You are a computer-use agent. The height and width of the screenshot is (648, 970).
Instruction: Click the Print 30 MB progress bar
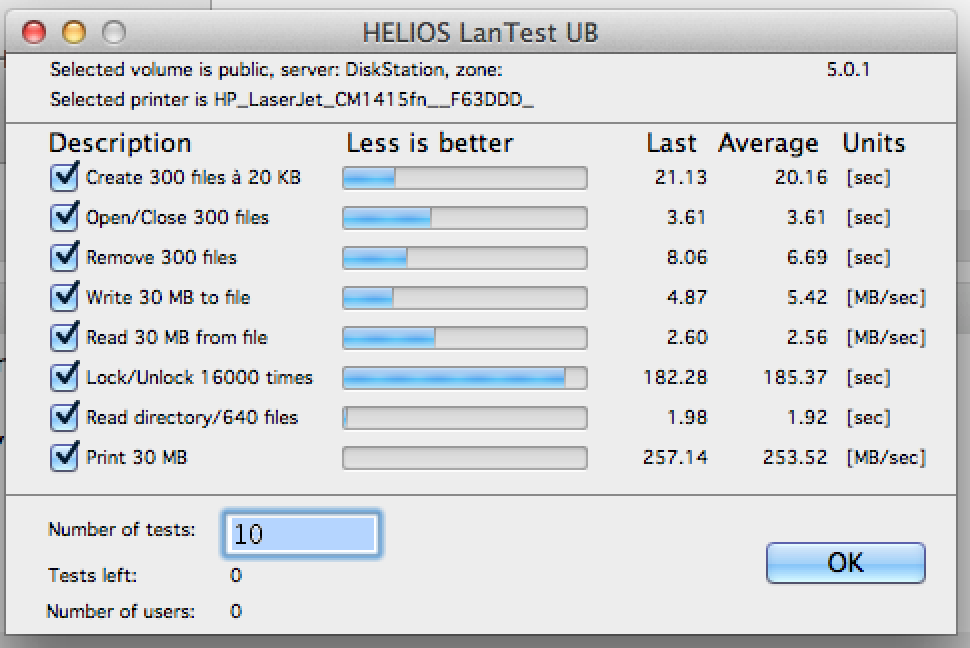[x=465, y=458]
